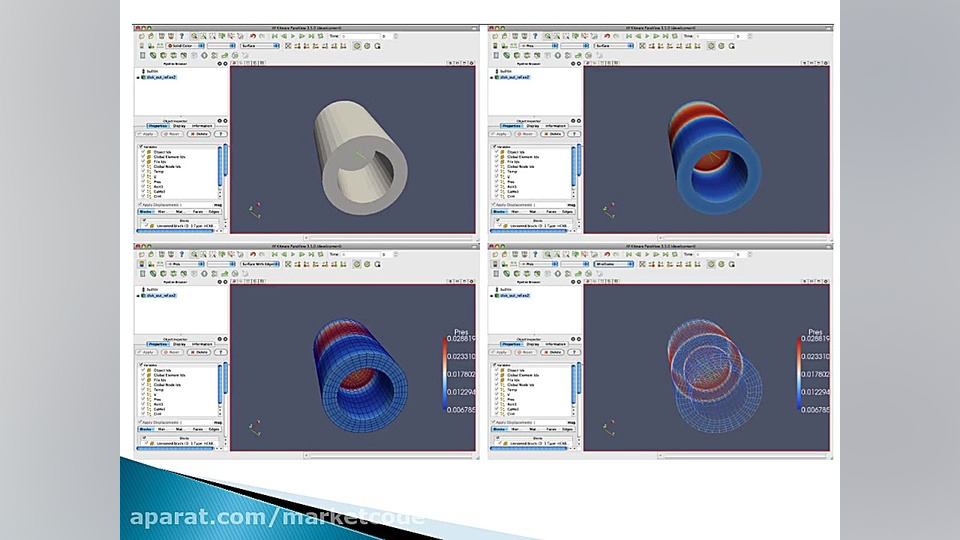Viewport: 960px width, 540px height.
Task: Click the Help question-mark icon in the Solid Color window
Action: (182, 36)
